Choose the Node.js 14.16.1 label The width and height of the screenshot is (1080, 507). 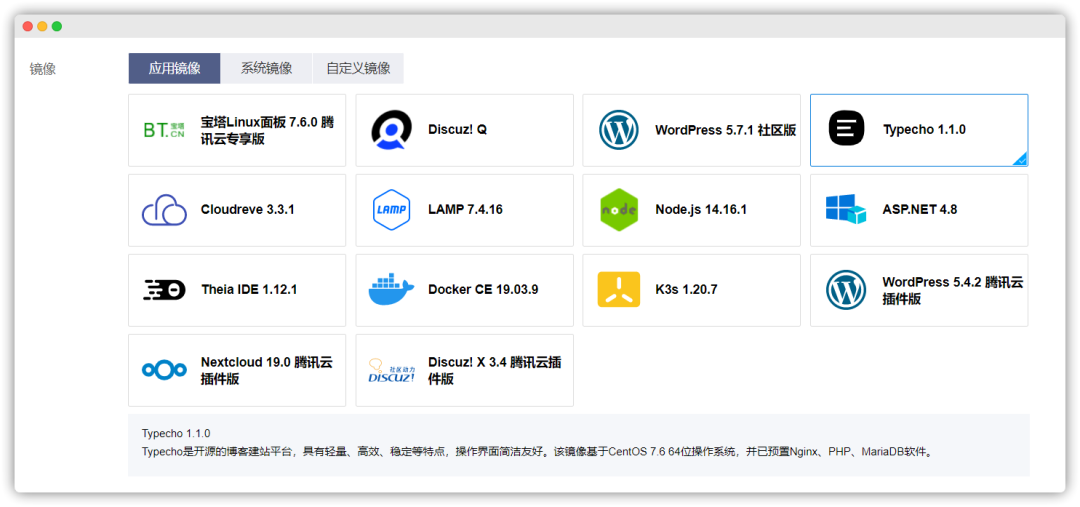(701, 209)
